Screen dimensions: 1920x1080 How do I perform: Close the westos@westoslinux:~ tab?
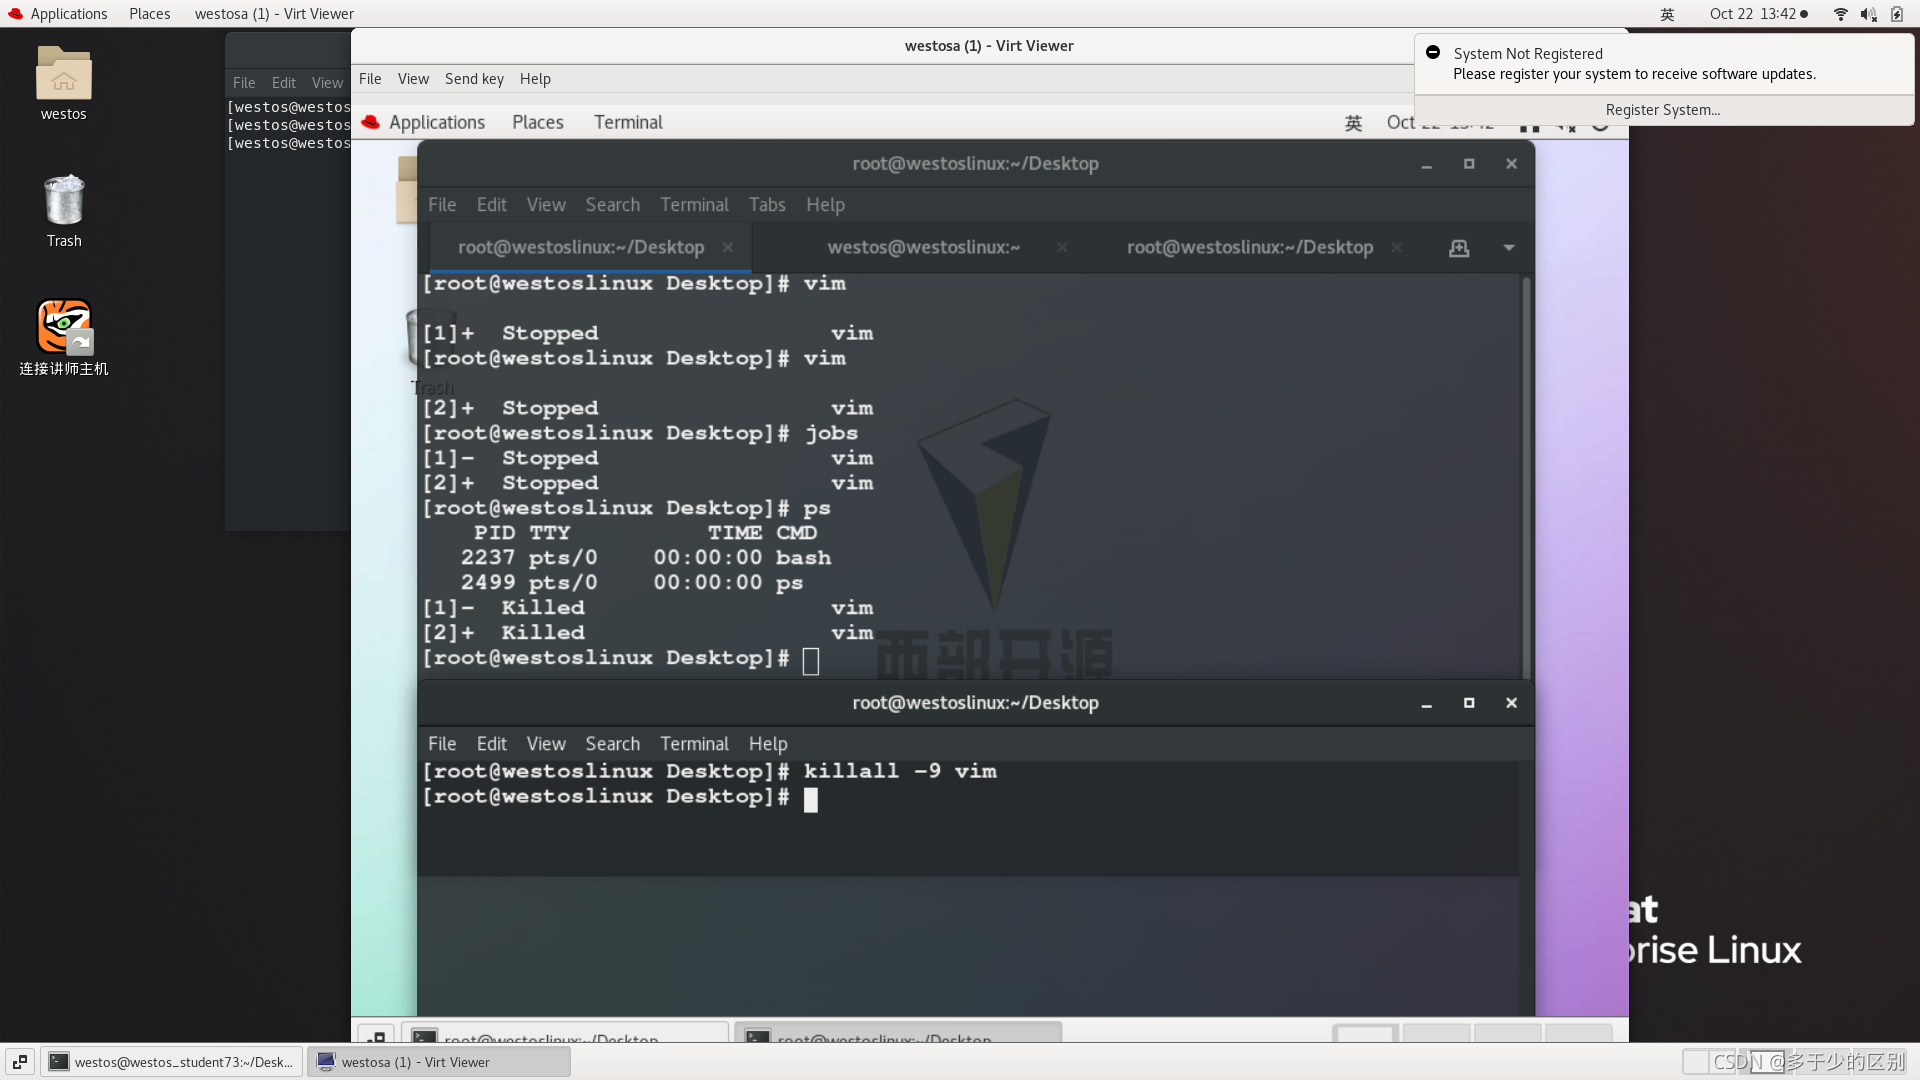coord(1062,247)
